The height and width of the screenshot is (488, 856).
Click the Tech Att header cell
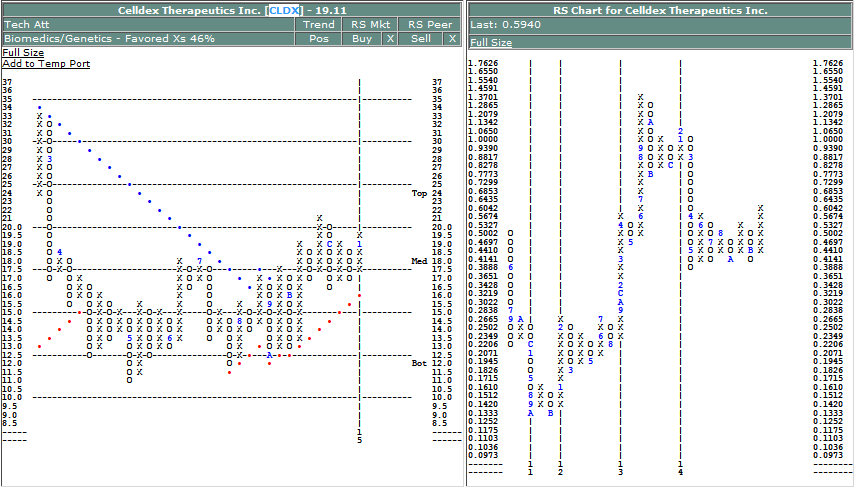click(148, 25)
